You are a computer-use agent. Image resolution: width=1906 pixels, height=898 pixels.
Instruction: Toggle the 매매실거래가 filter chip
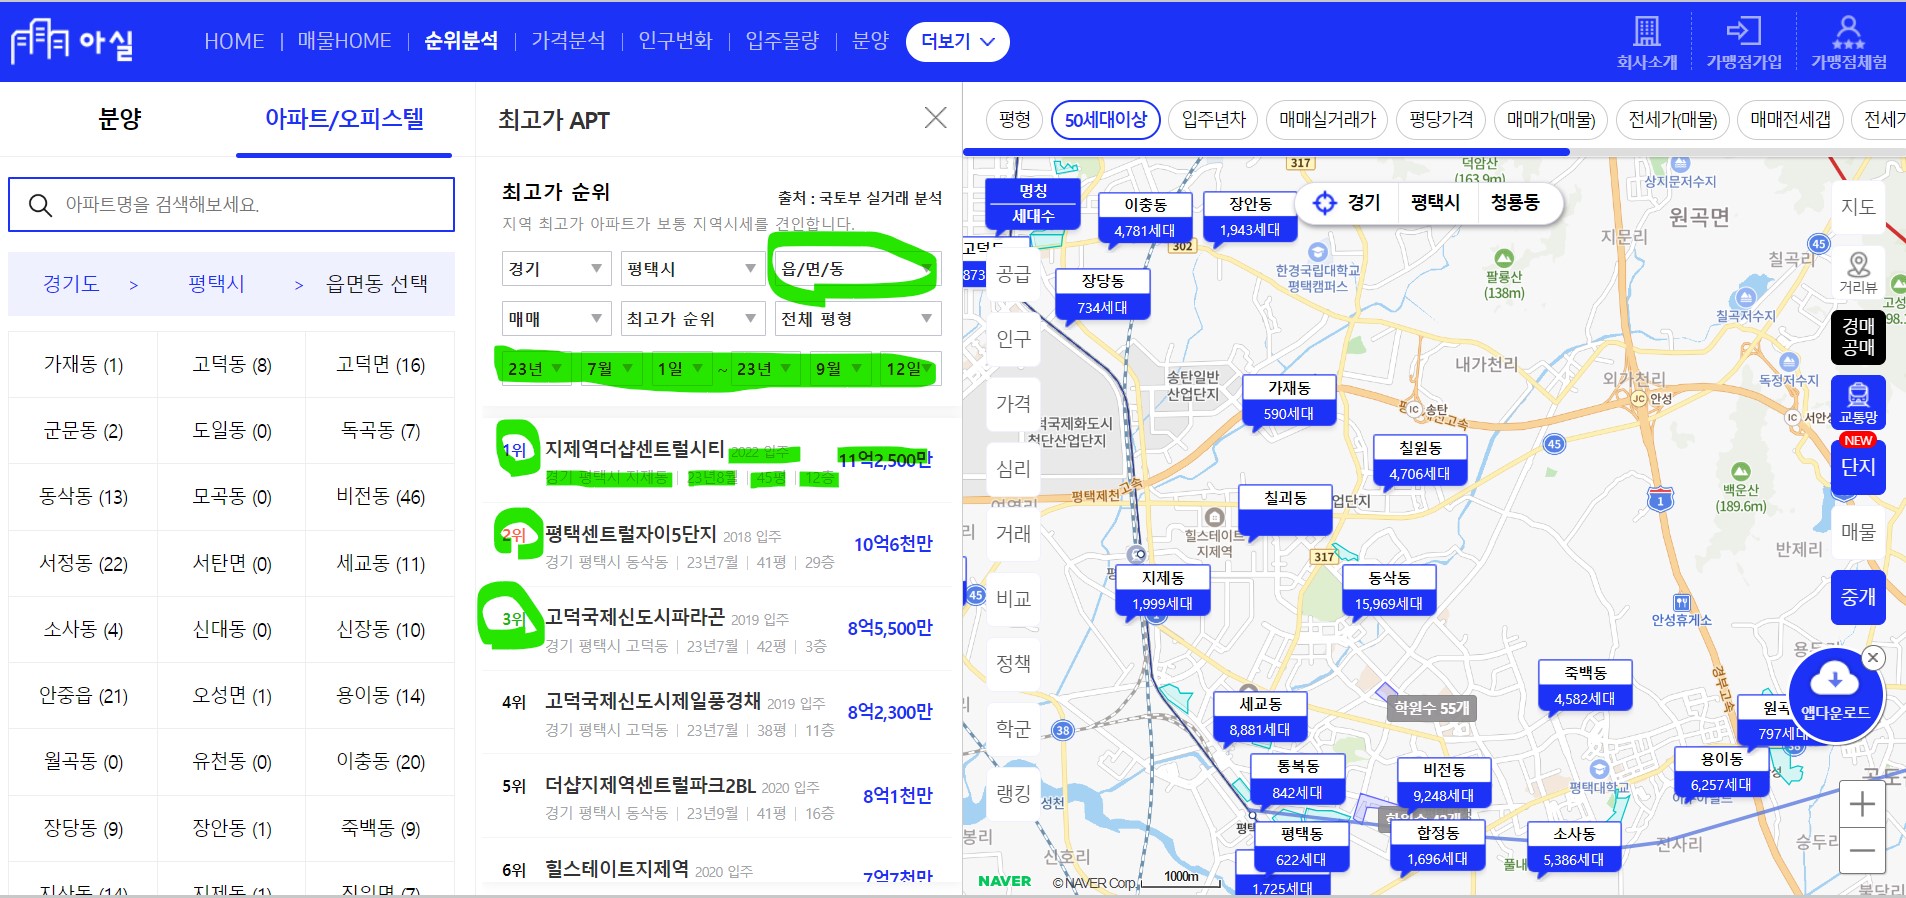(1327, 120)
